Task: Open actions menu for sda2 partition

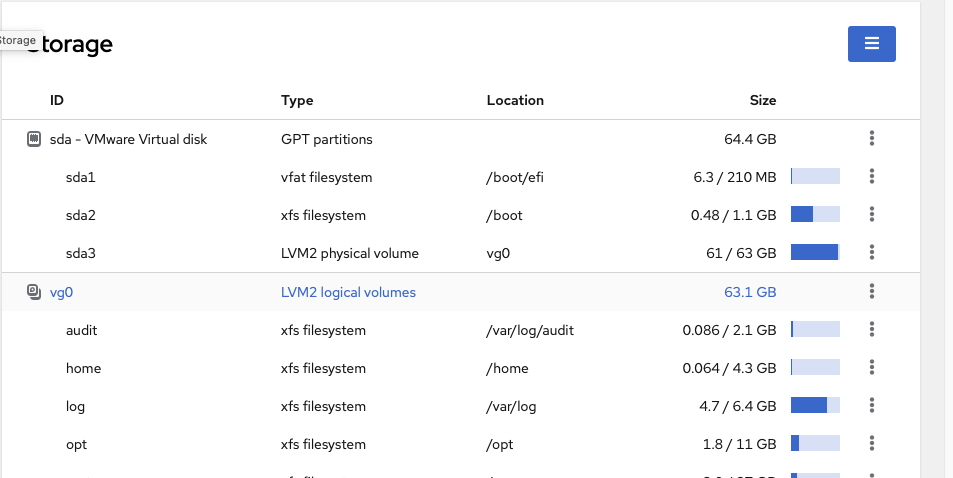Action: (x=872, y=215)
